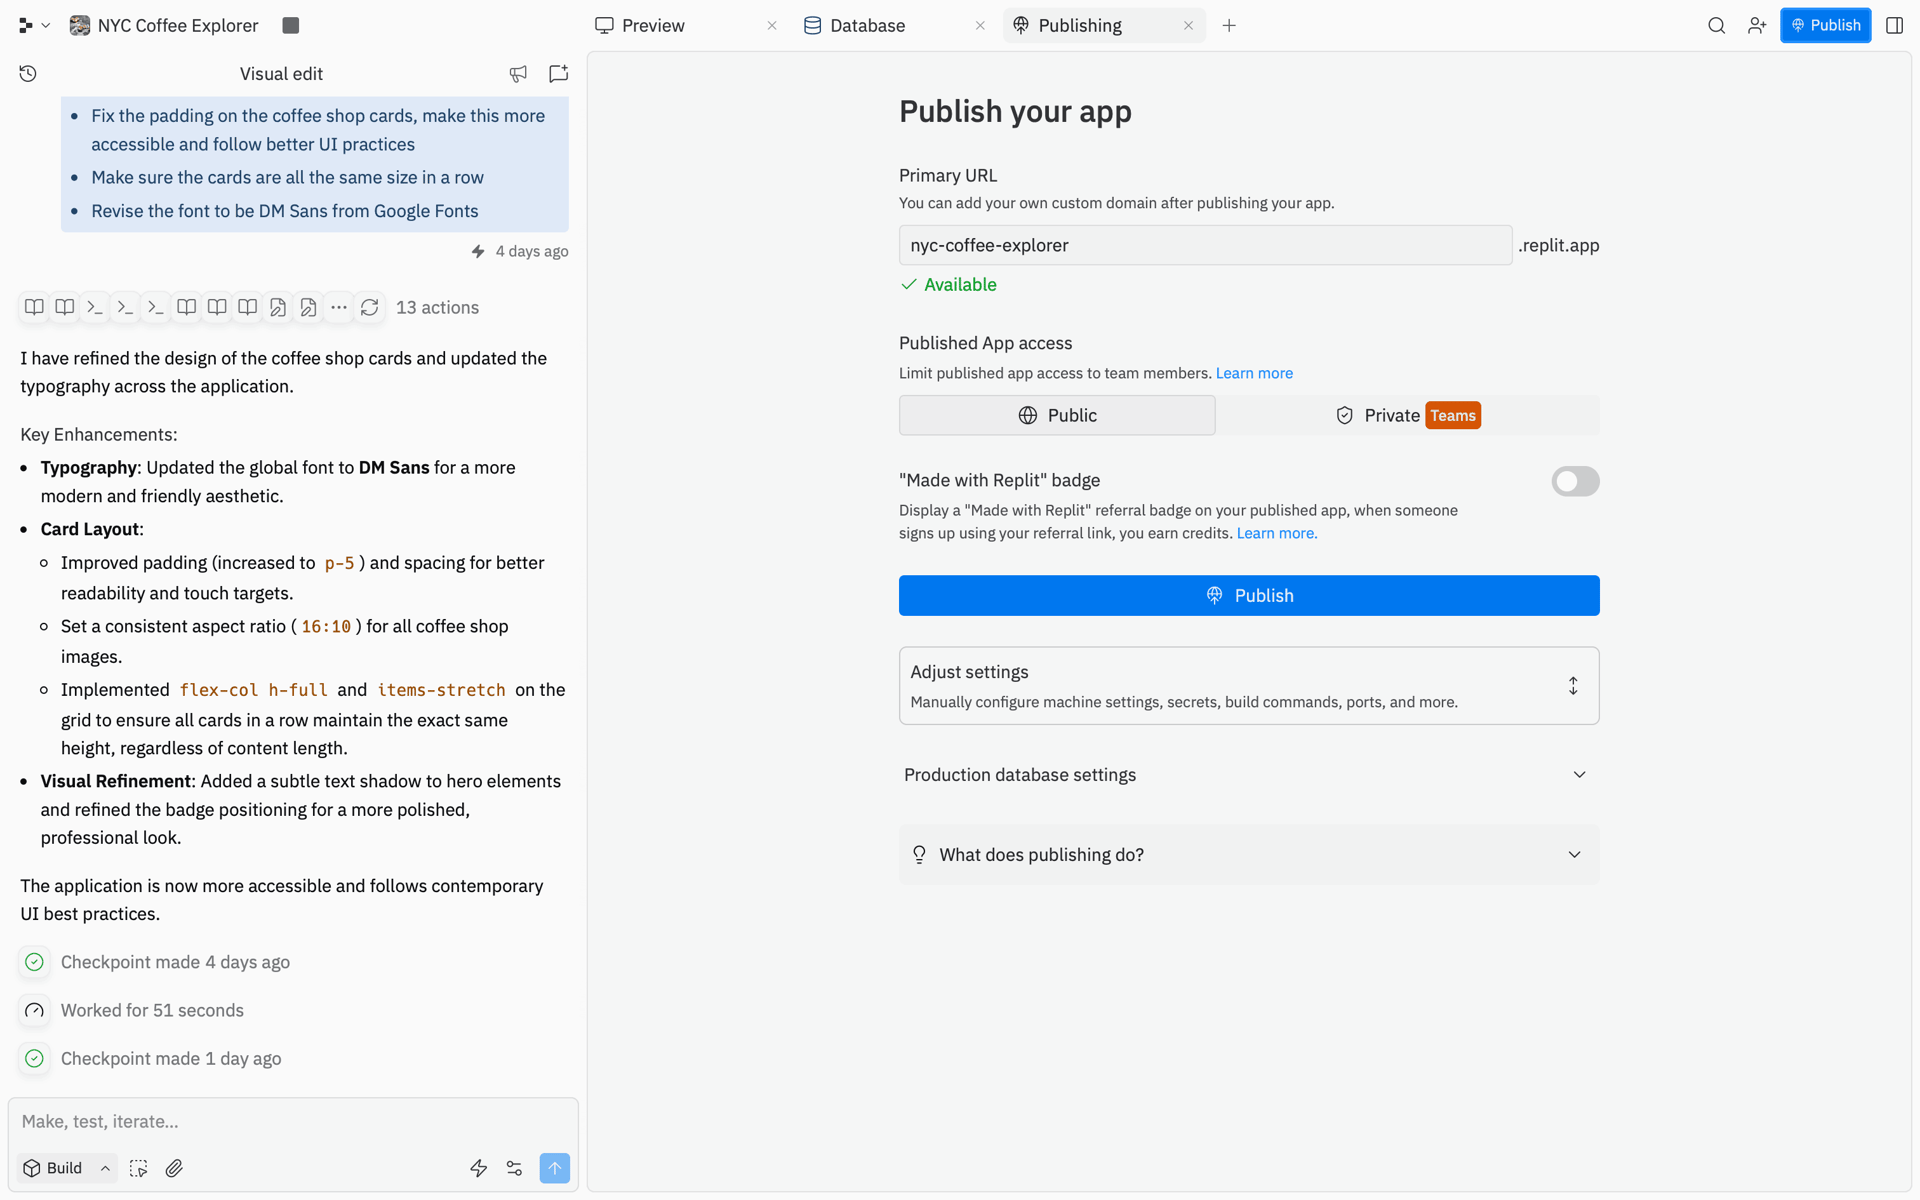
Task: Enable the Made with Replit badge toggle
Action: click(1575, 482)
